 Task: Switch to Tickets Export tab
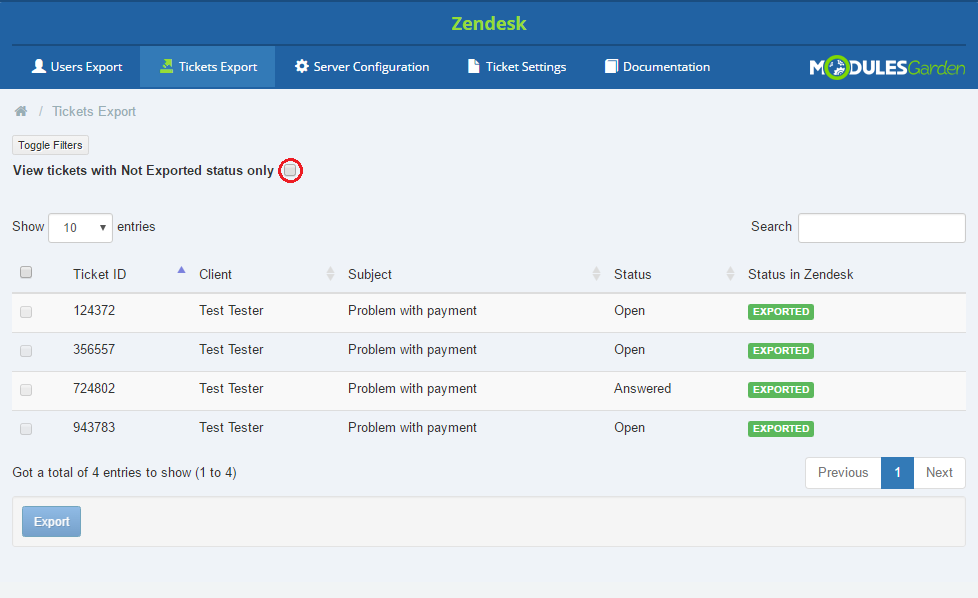click(x=208, y=67)
